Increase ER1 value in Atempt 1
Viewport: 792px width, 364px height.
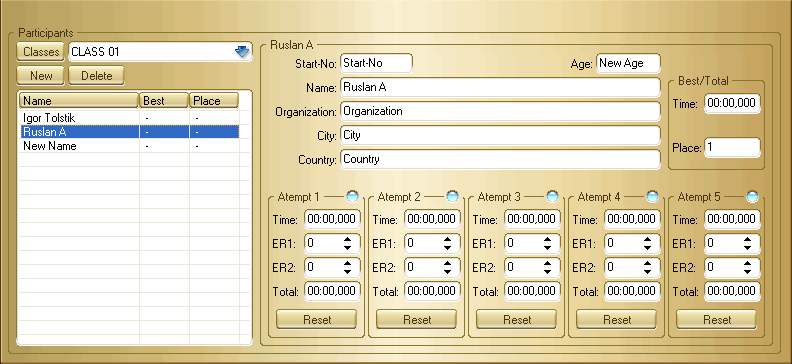pos(348,240)
